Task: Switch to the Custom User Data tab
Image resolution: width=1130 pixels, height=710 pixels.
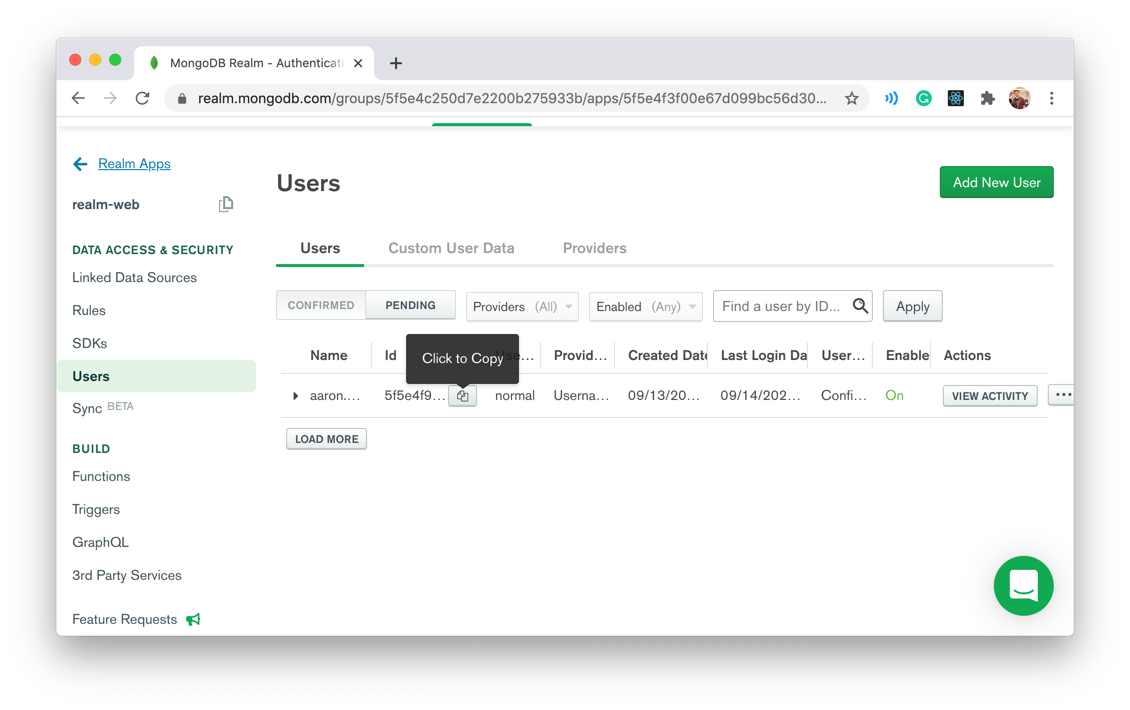Action: (x=451, y=249)
